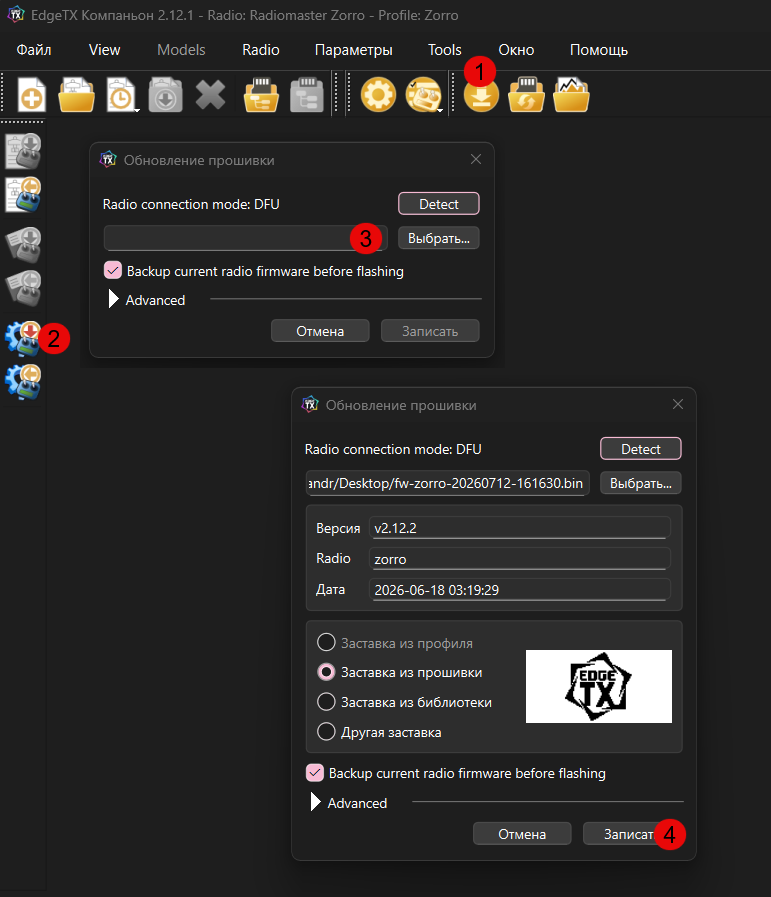
Task: Select "Заставка из прошивки" radio button
Action: coord(326,672)
